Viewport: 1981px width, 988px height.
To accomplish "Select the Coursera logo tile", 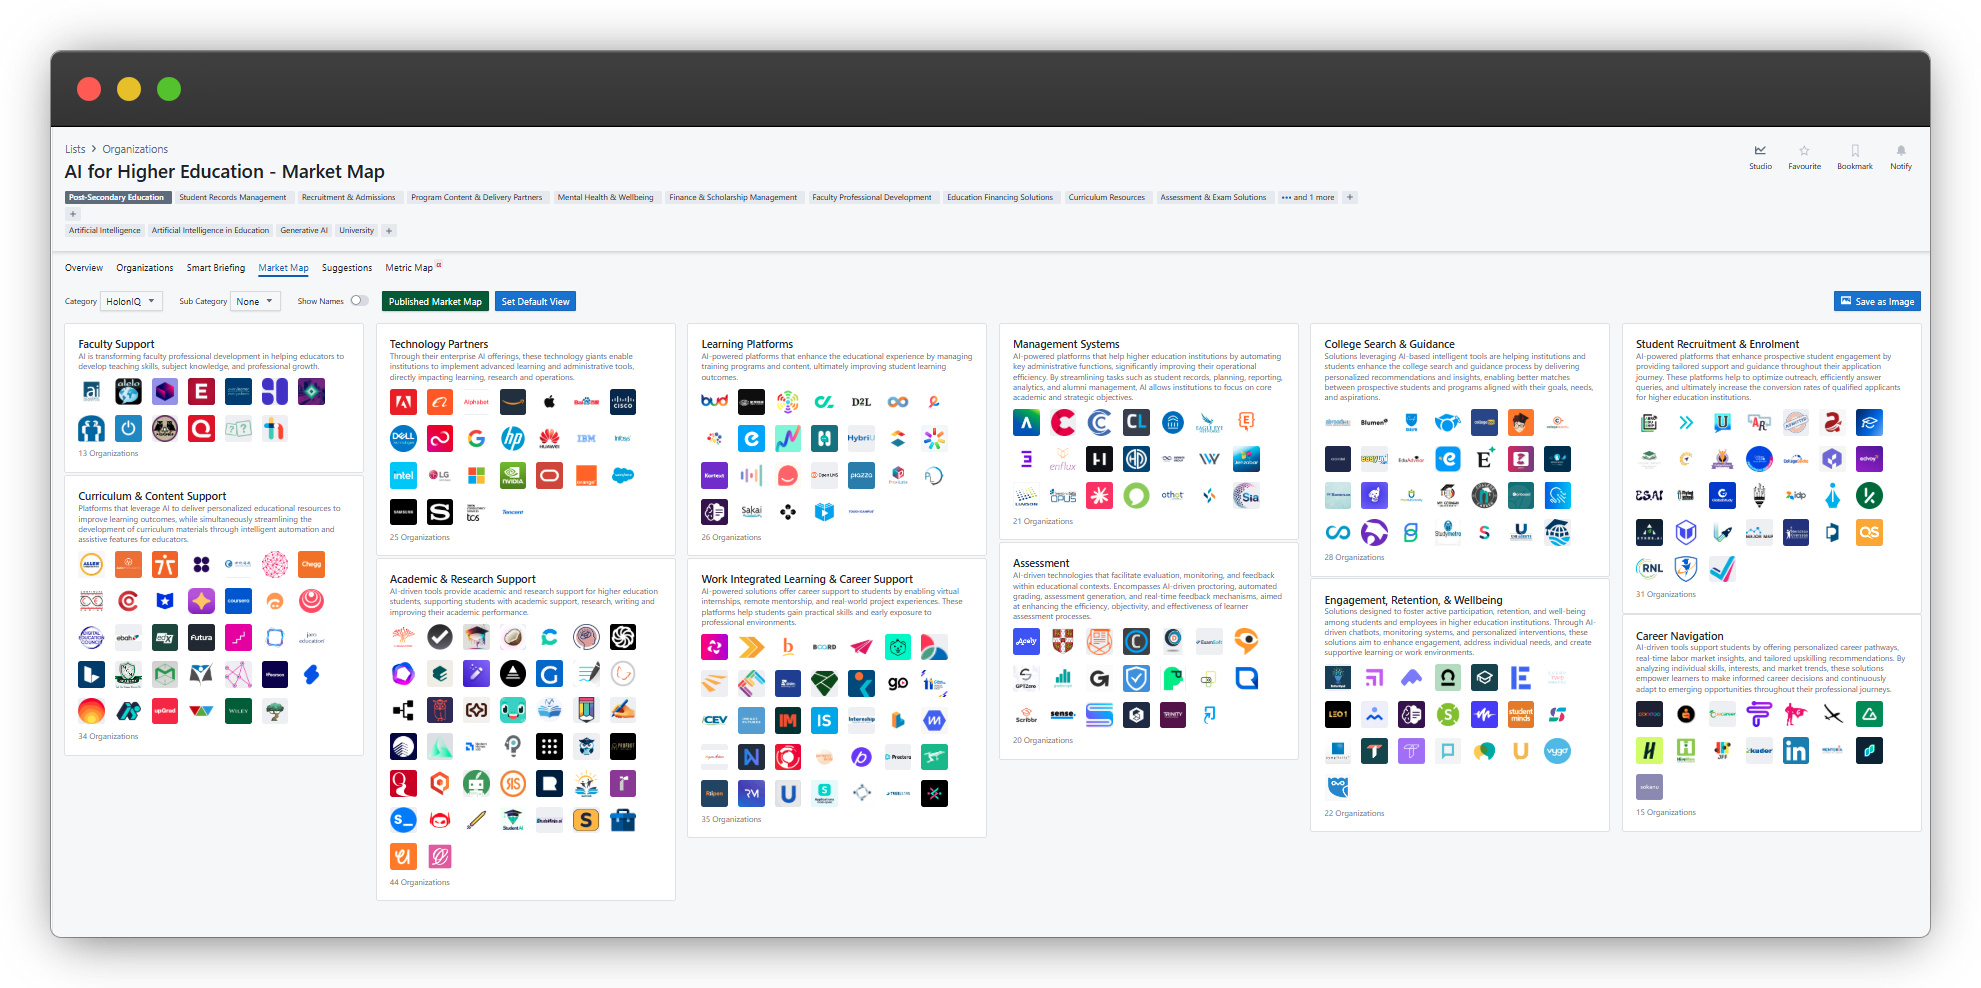I will point(238,601).
